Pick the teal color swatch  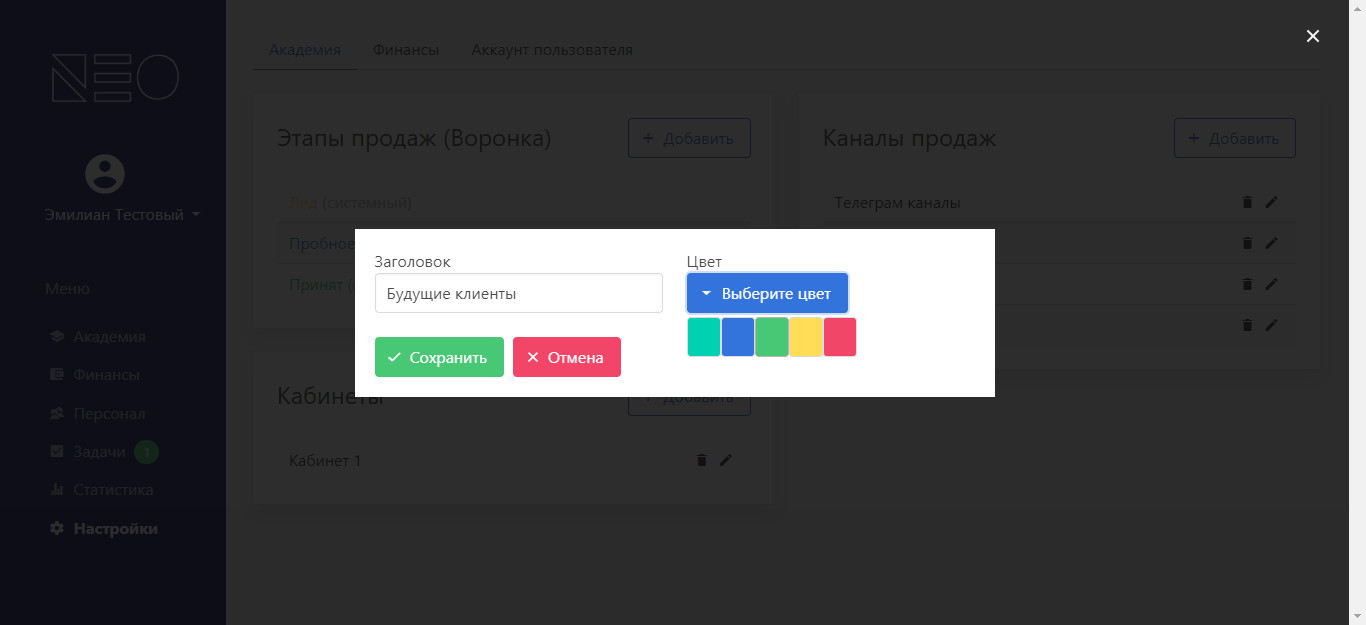704,337
